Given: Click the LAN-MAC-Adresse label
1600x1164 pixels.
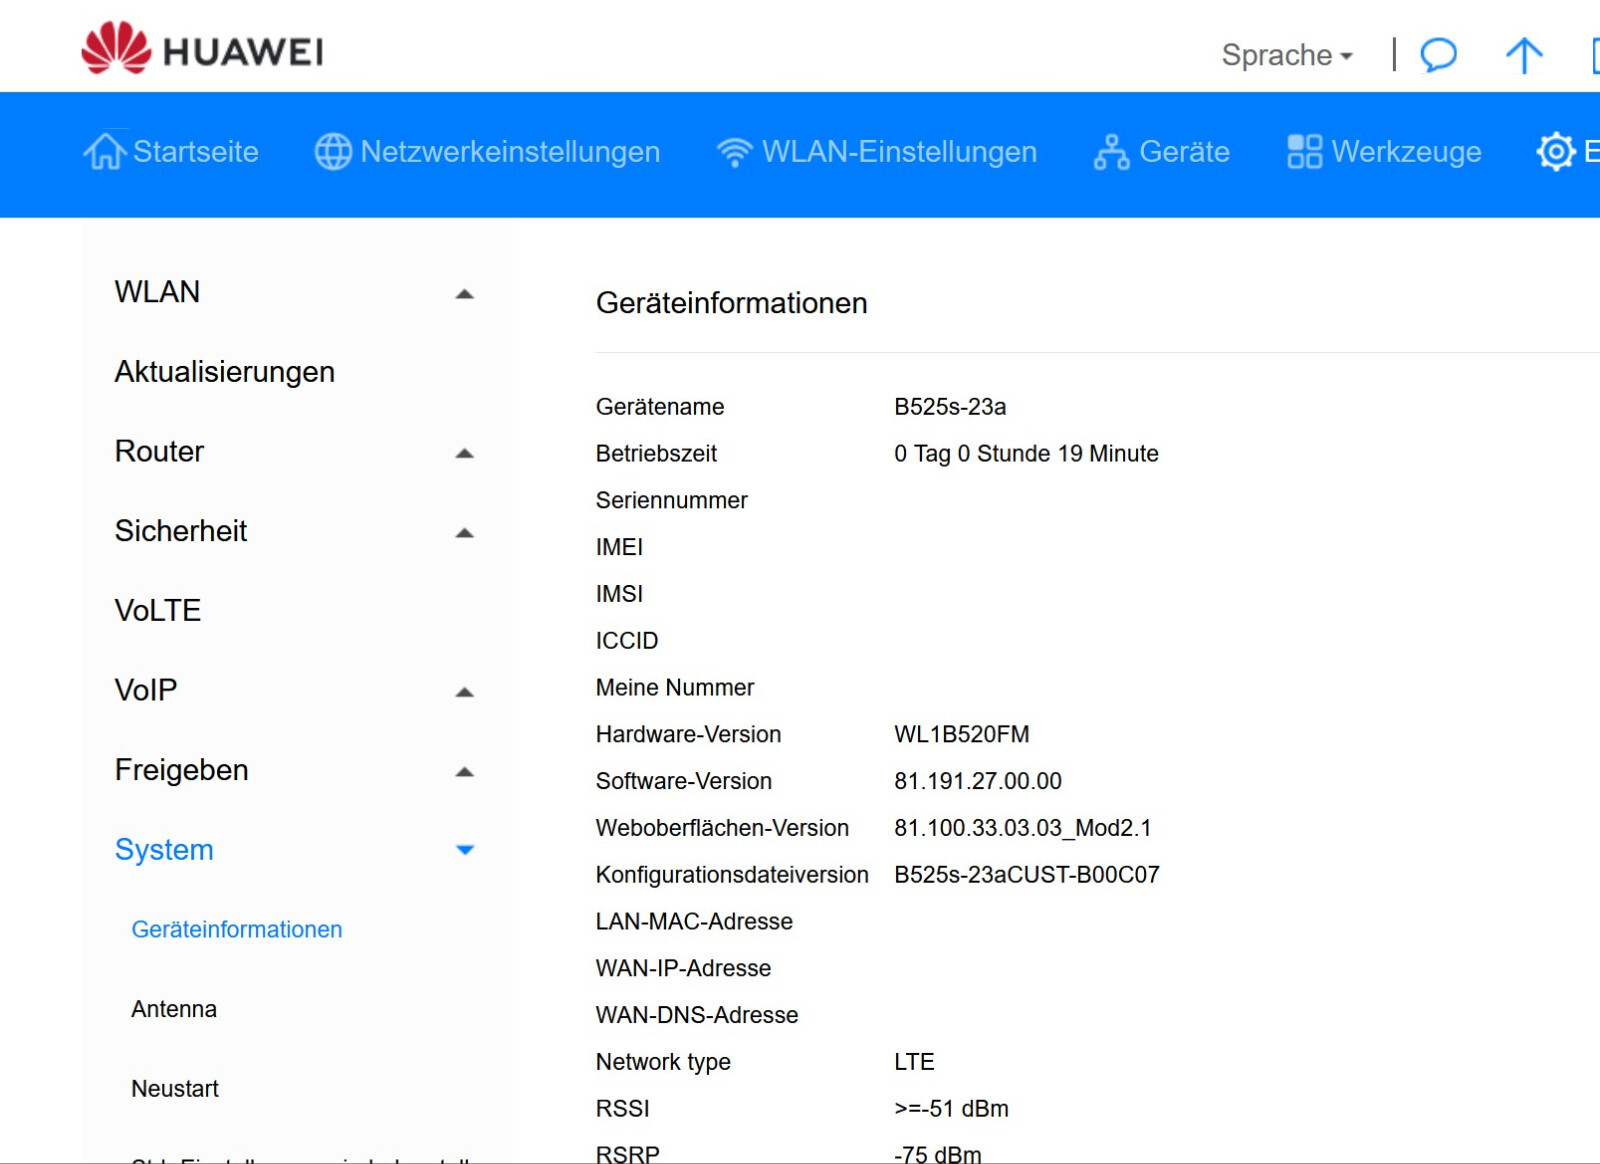Looking at the screenshot, I should click(x=694, y=922).
